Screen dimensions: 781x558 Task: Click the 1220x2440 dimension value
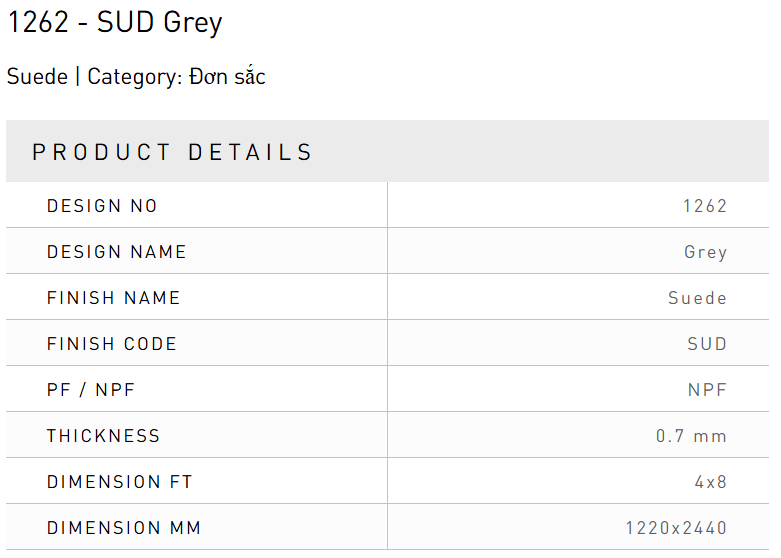click(677, 528)
